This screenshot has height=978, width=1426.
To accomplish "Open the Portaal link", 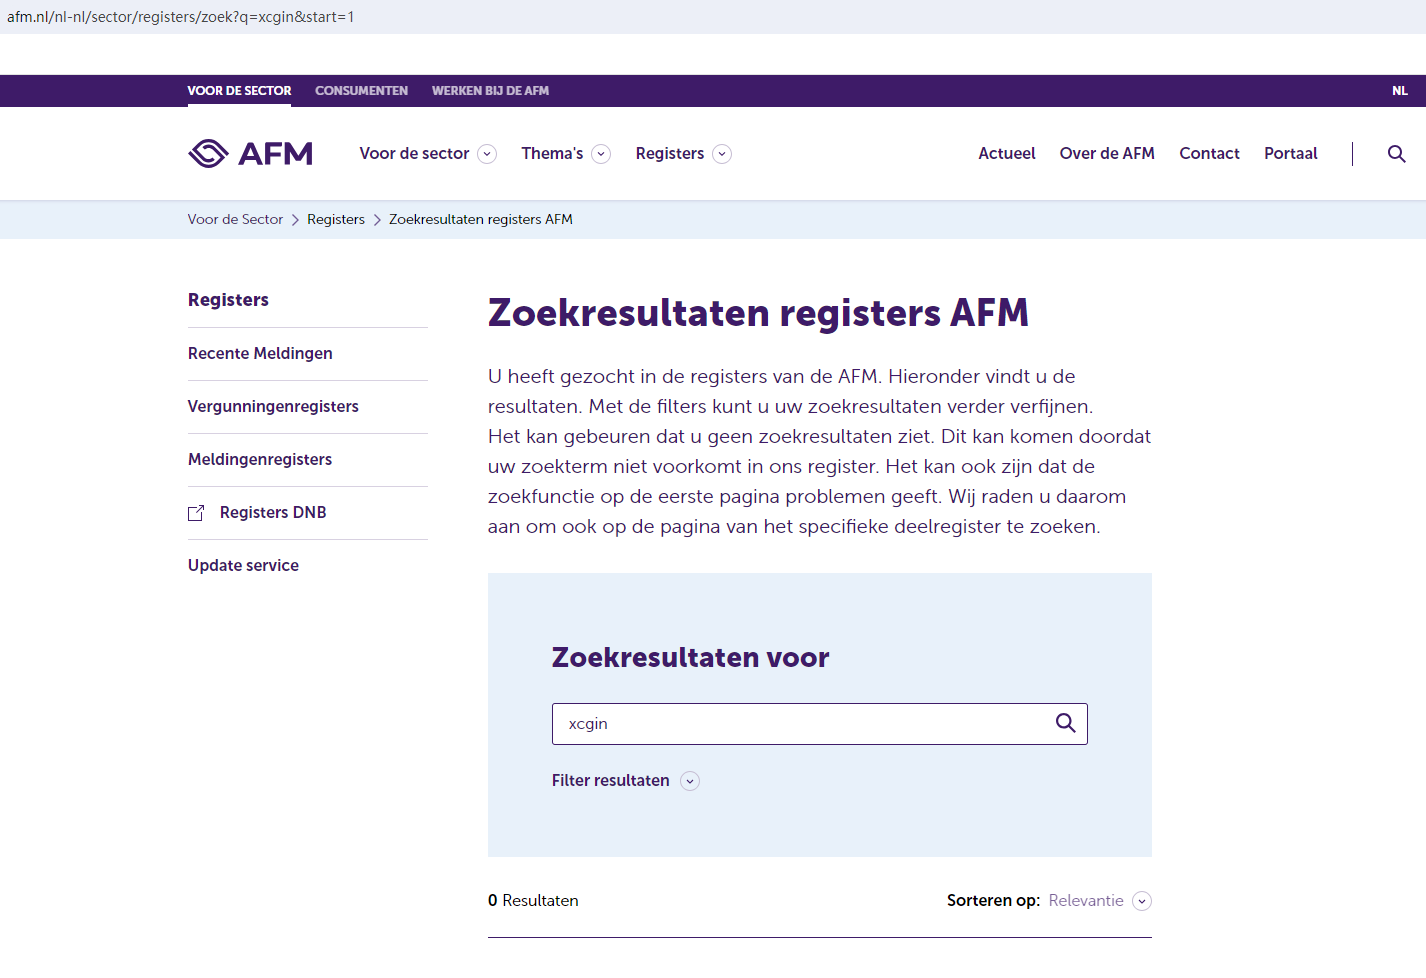I will pyautogui.click(x=1290, y=154).
